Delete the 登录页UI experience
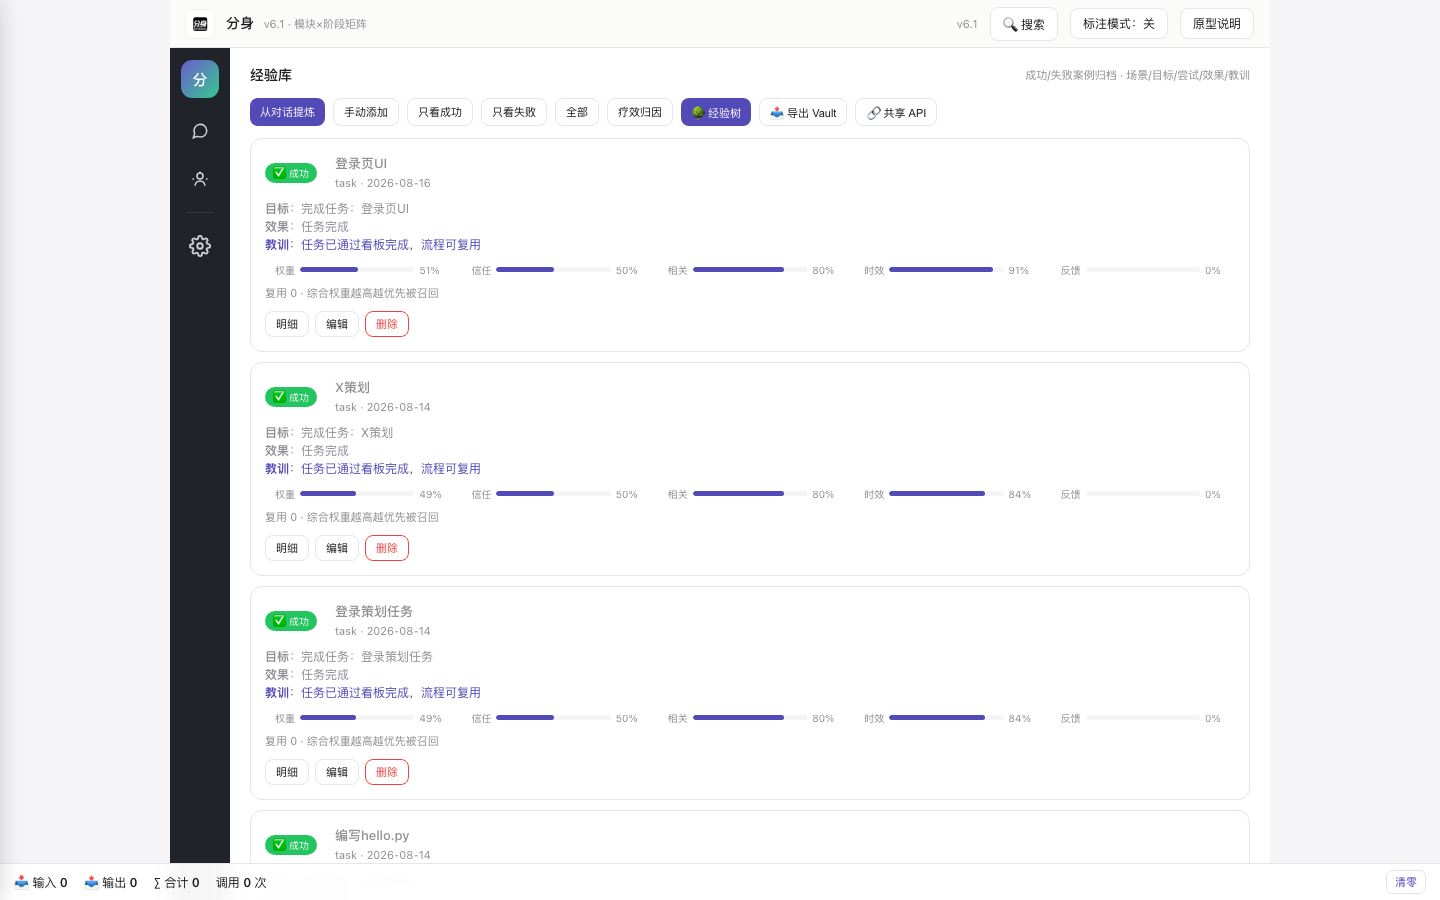 387,324
